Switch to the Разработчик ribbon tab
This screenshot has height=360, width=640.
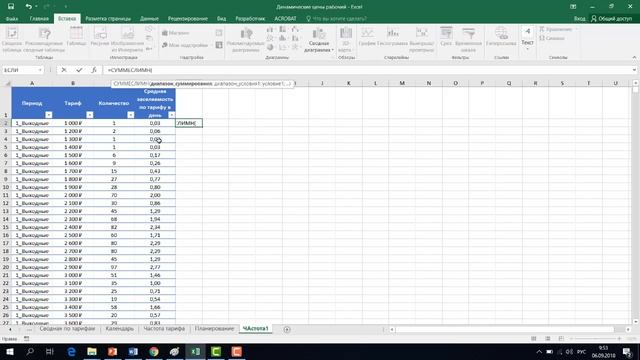pos(250,19)
